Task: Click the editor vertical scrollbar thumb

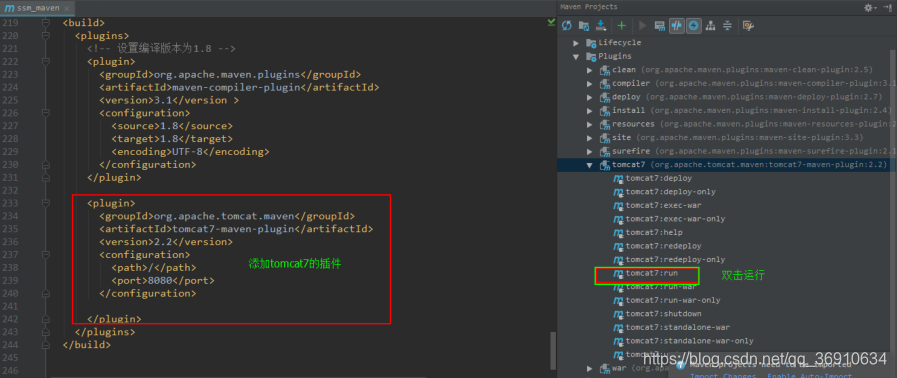Action: click(553, 350)
